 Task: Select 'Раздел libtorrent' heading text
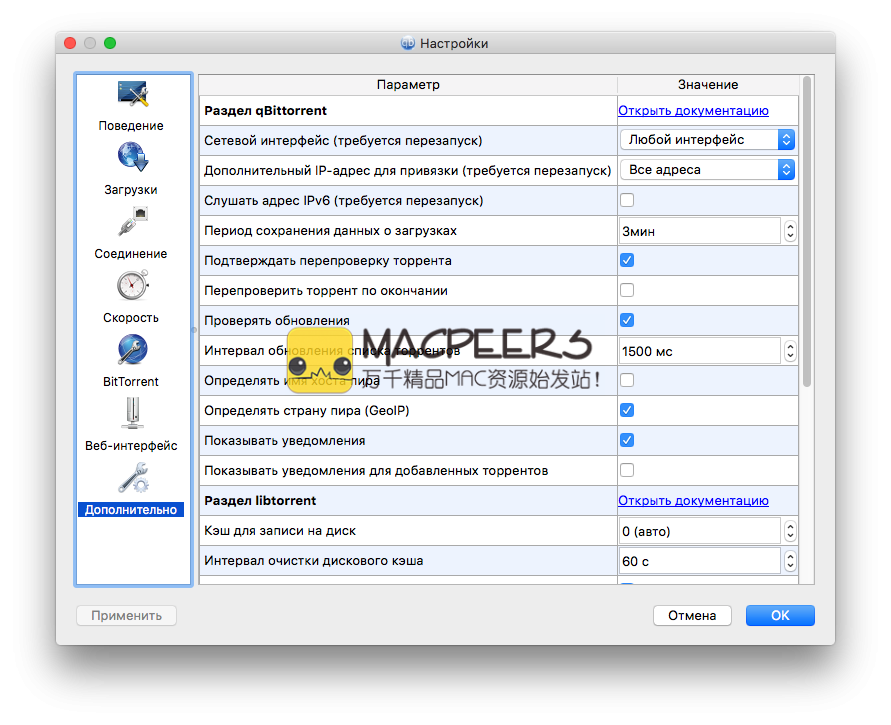point(260,501)
